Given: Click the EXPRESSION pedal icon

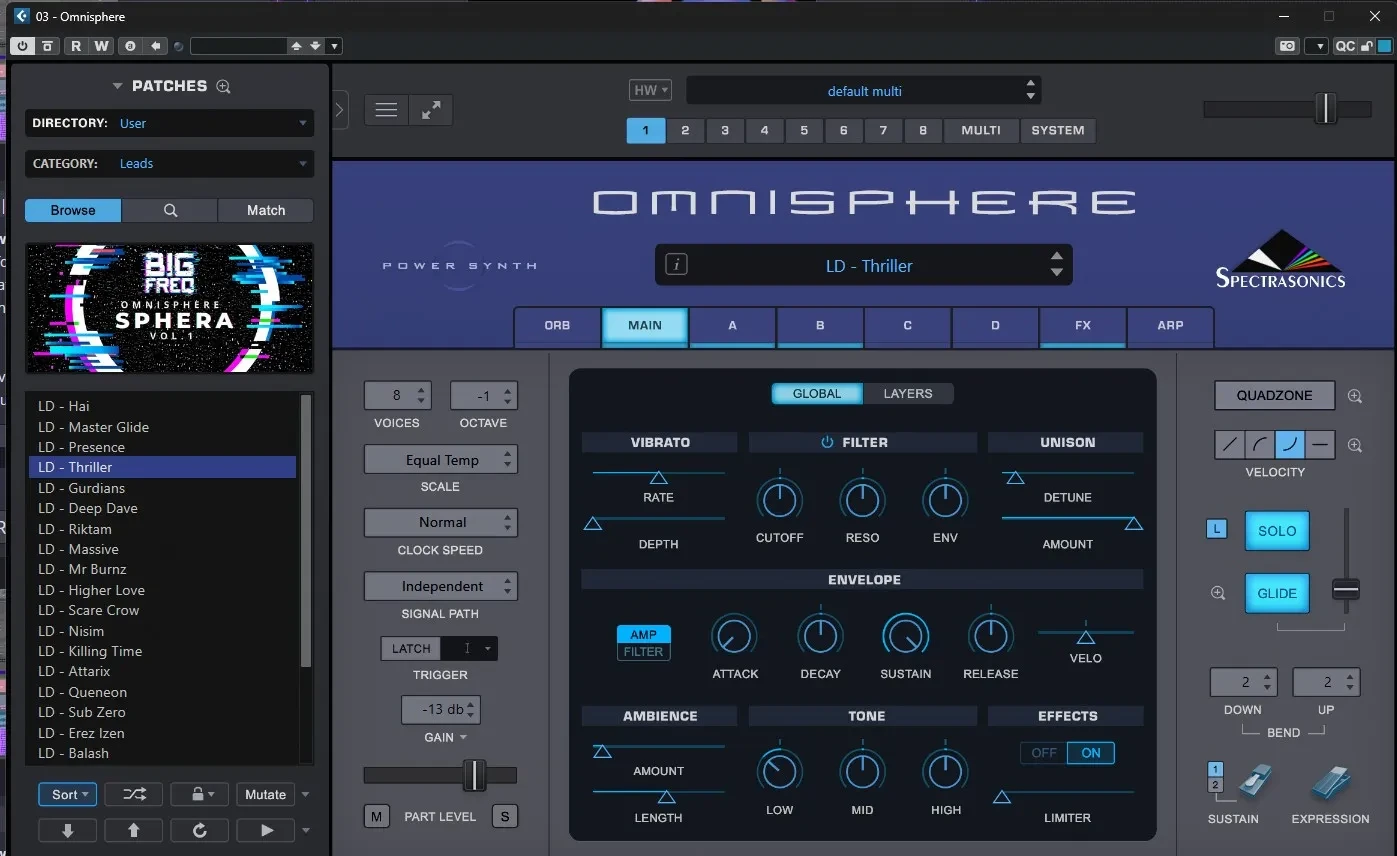Looking at the screenshot, I should 1332,784.
